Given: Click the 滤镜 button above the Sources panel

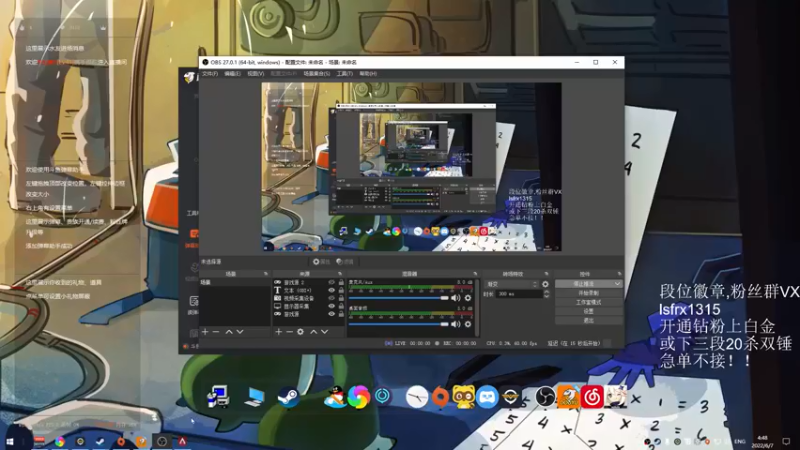Looking at the screenshot, I should (345, 262).
